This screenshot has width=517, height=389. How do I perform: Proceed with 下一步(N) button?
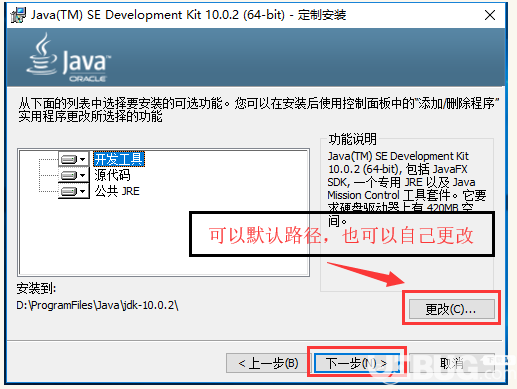pos(357,363)
